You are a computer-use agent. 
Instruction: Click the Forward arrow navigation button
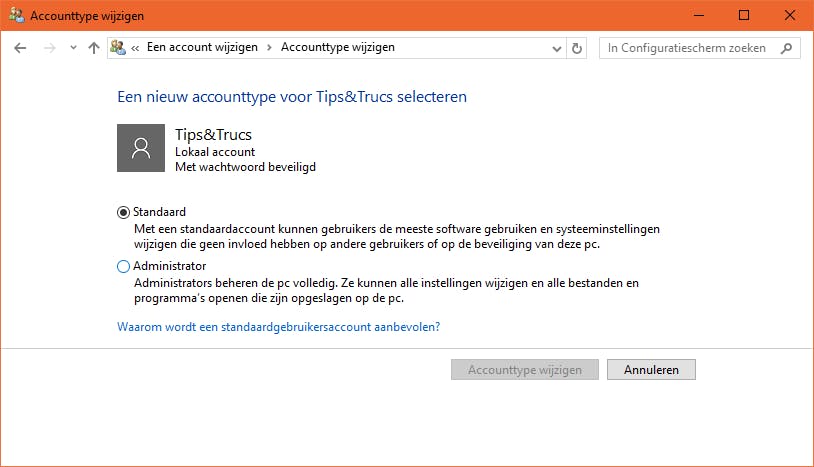point(49,48)
